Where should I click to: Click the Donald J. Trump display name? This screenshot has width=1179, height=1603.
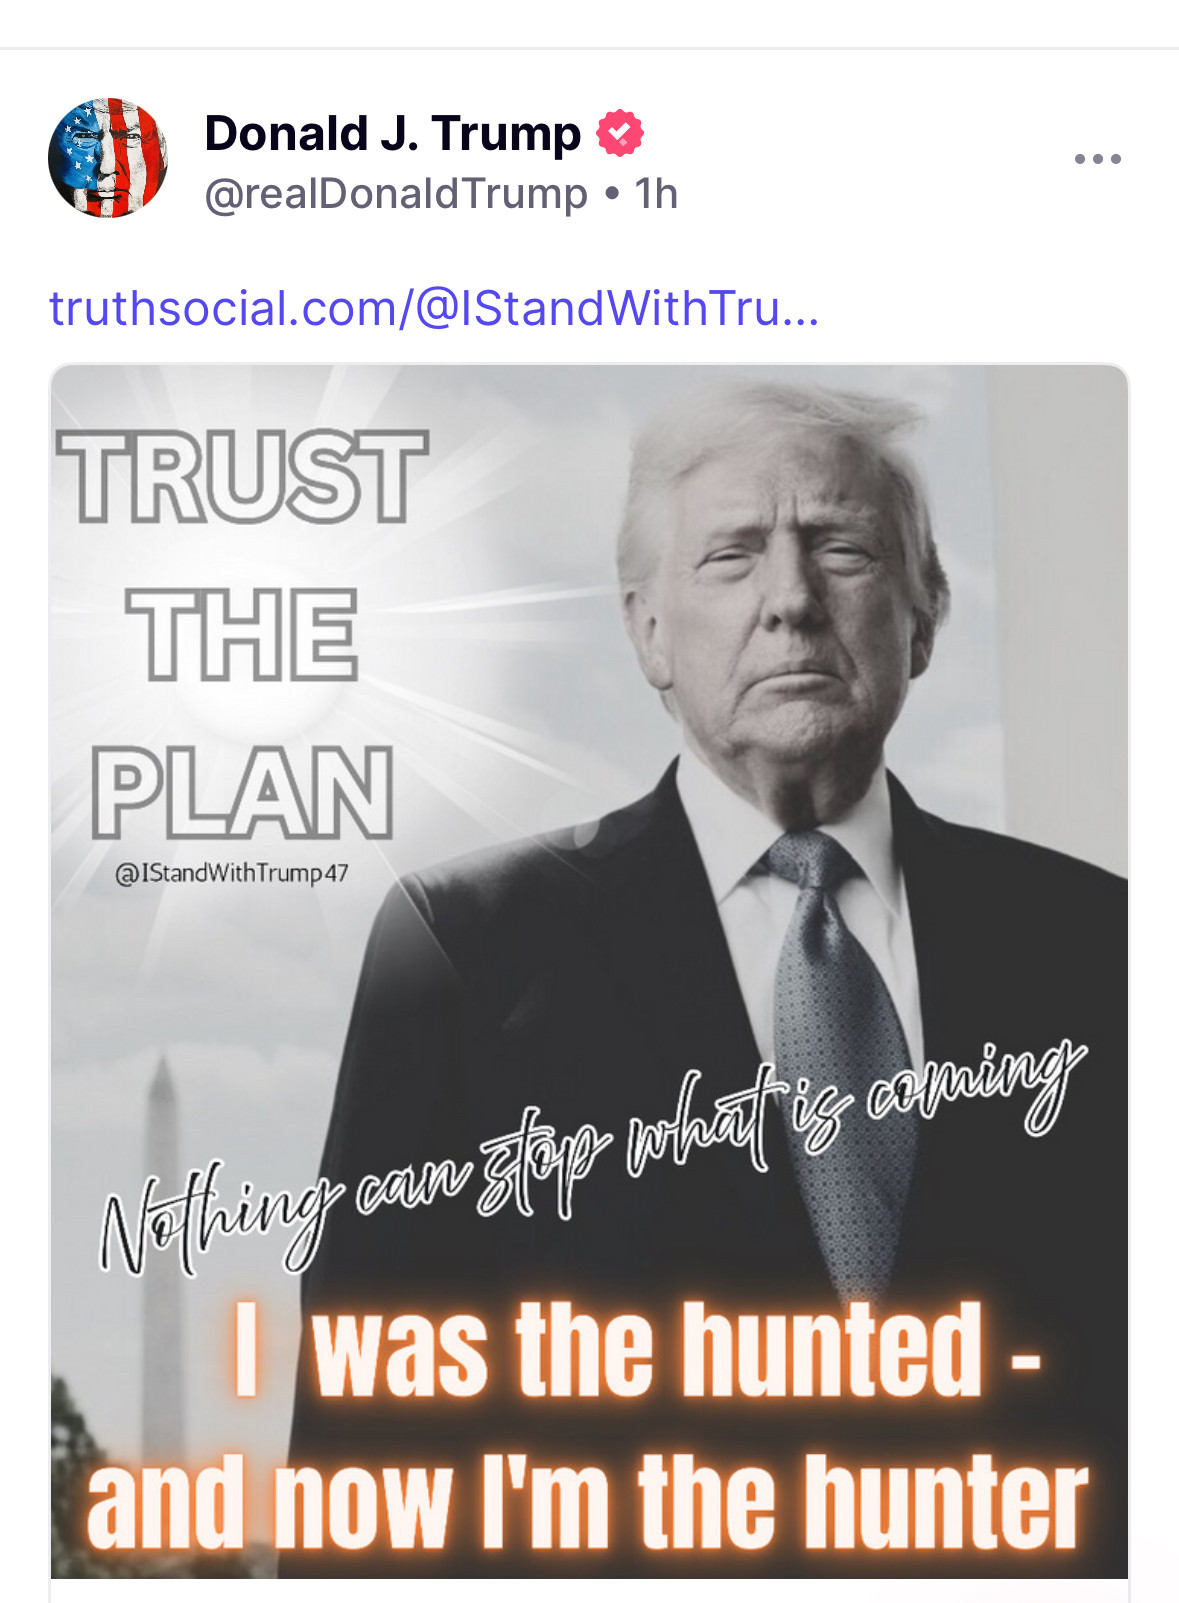(x=392, y=134)
